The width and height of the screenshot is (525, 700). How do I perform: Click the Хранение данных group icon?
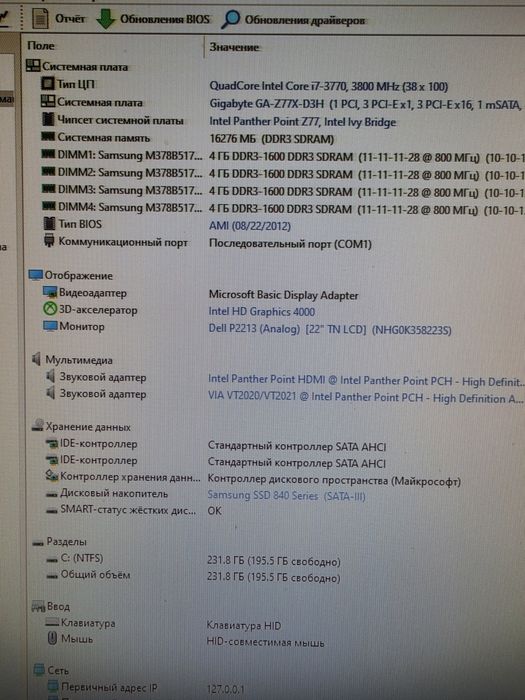[37, 426]
